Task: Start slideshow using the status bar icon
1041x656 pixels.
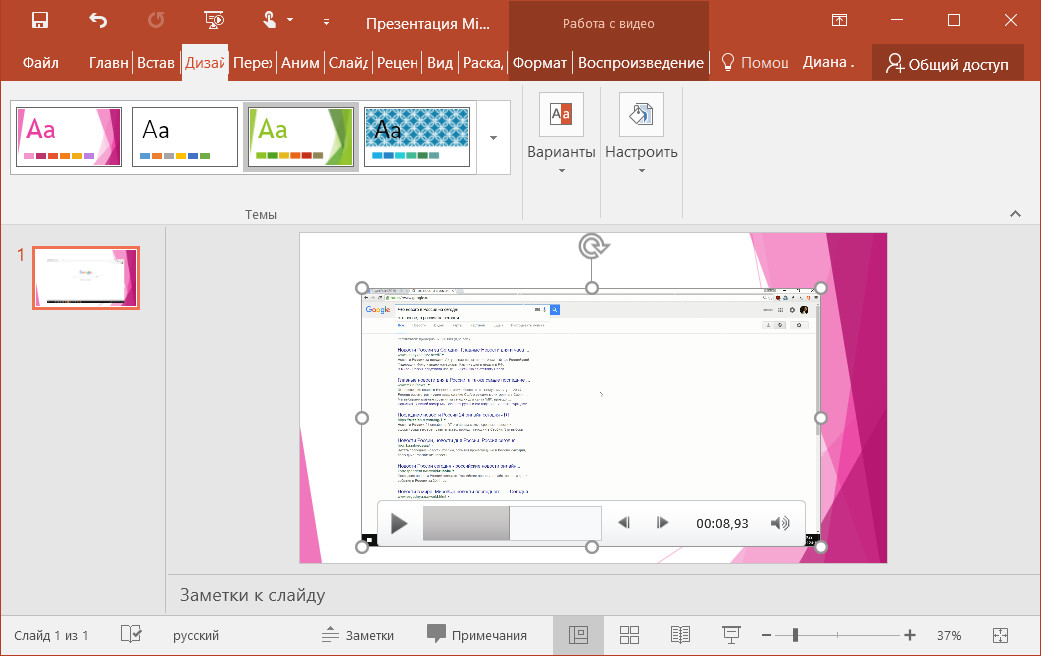Action: click(x=731, y=634)
